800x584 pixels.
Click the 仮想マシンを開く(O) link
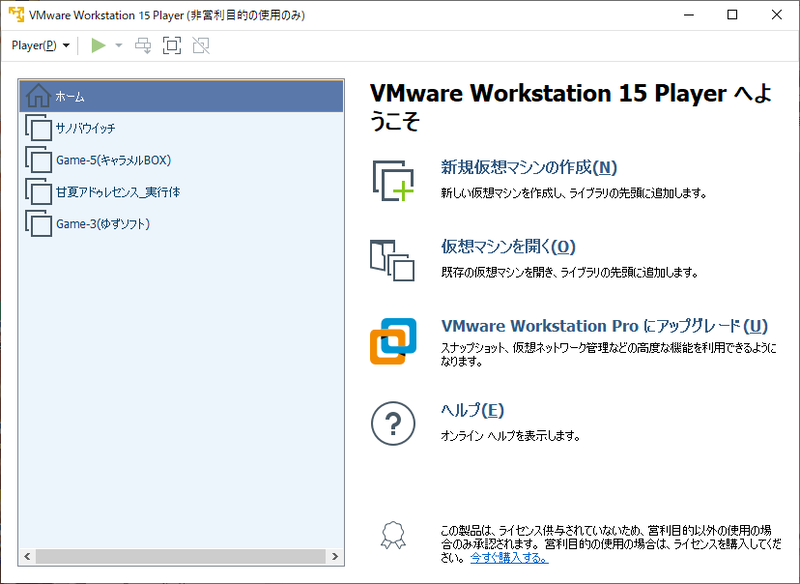pyautogui.click(x=508, y=247)
